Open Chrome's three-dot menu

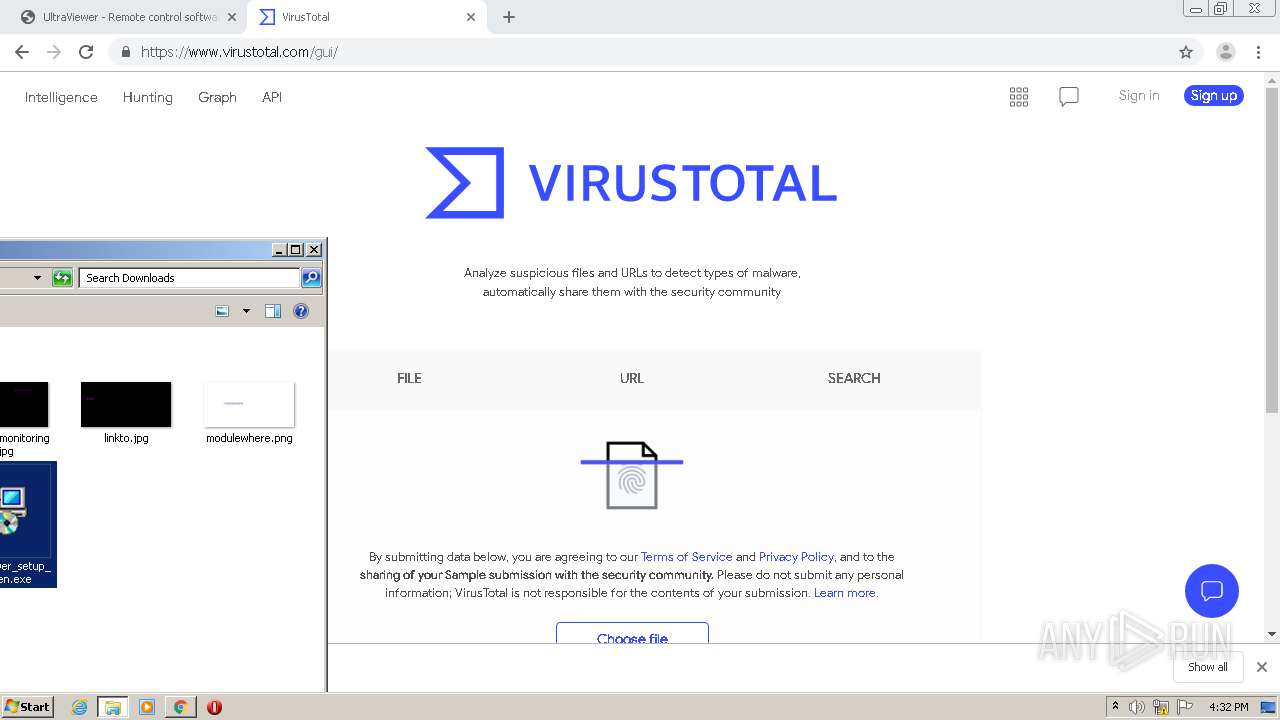pos(1258,52)
